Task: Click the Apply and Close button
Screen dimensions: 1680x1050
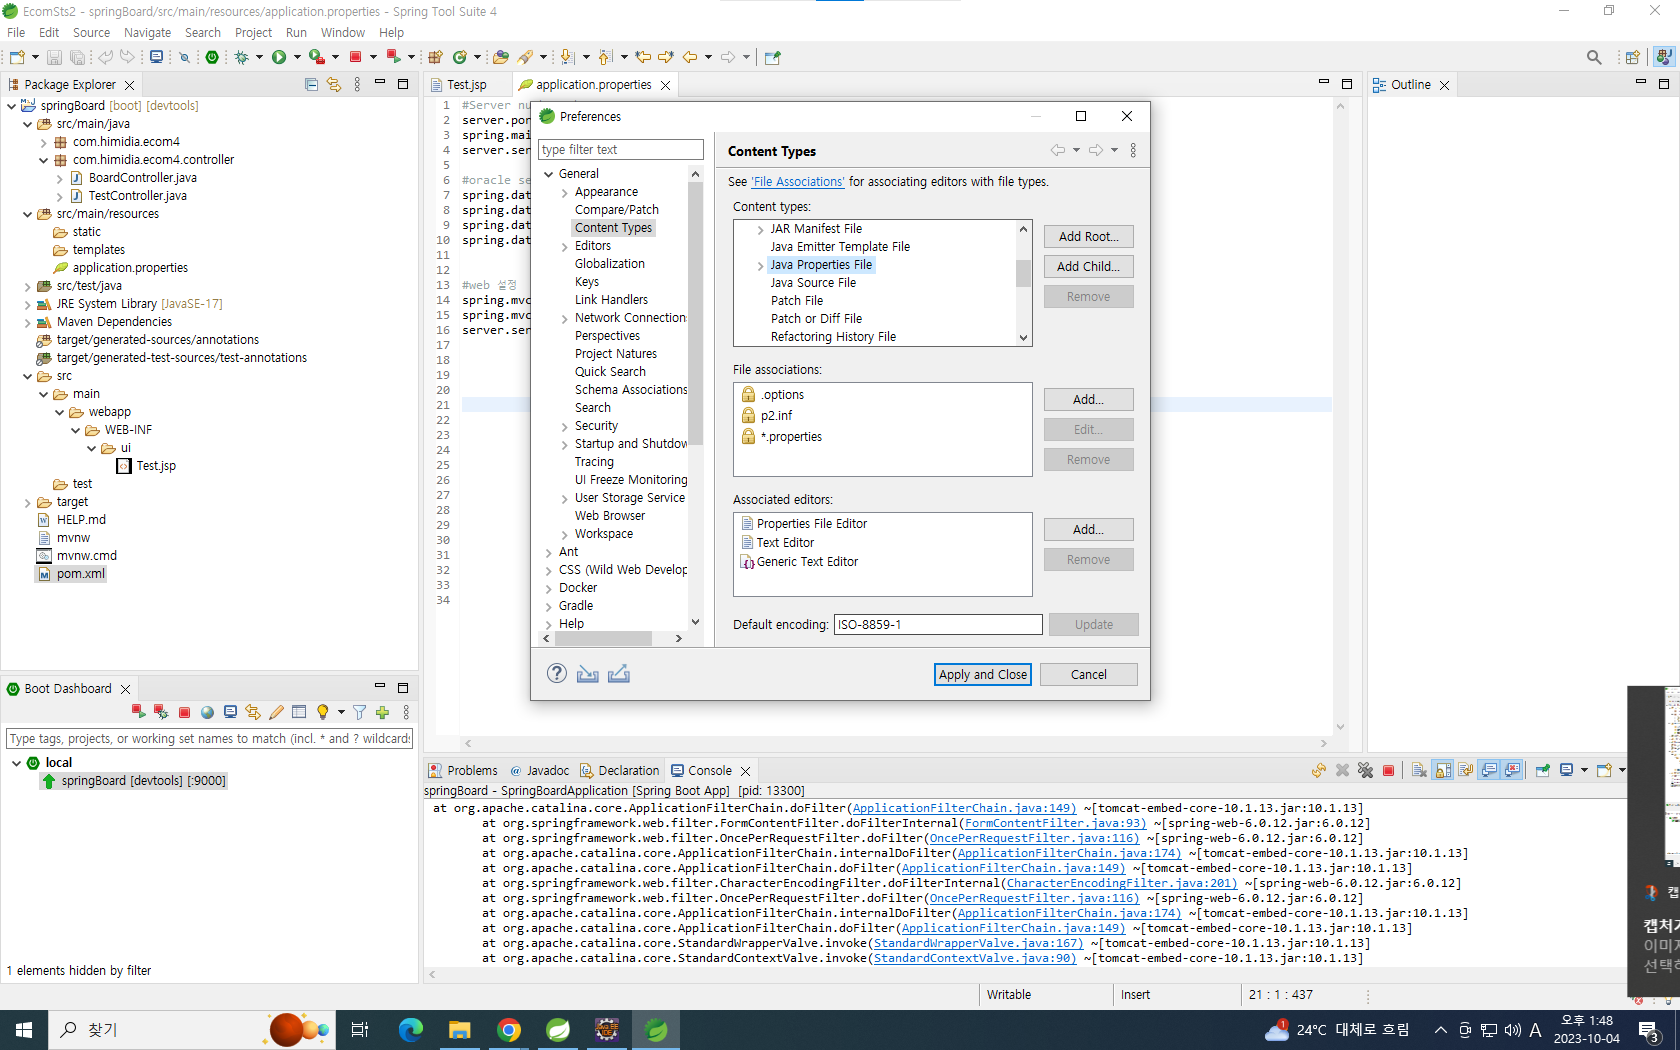Action: (983, 675)
